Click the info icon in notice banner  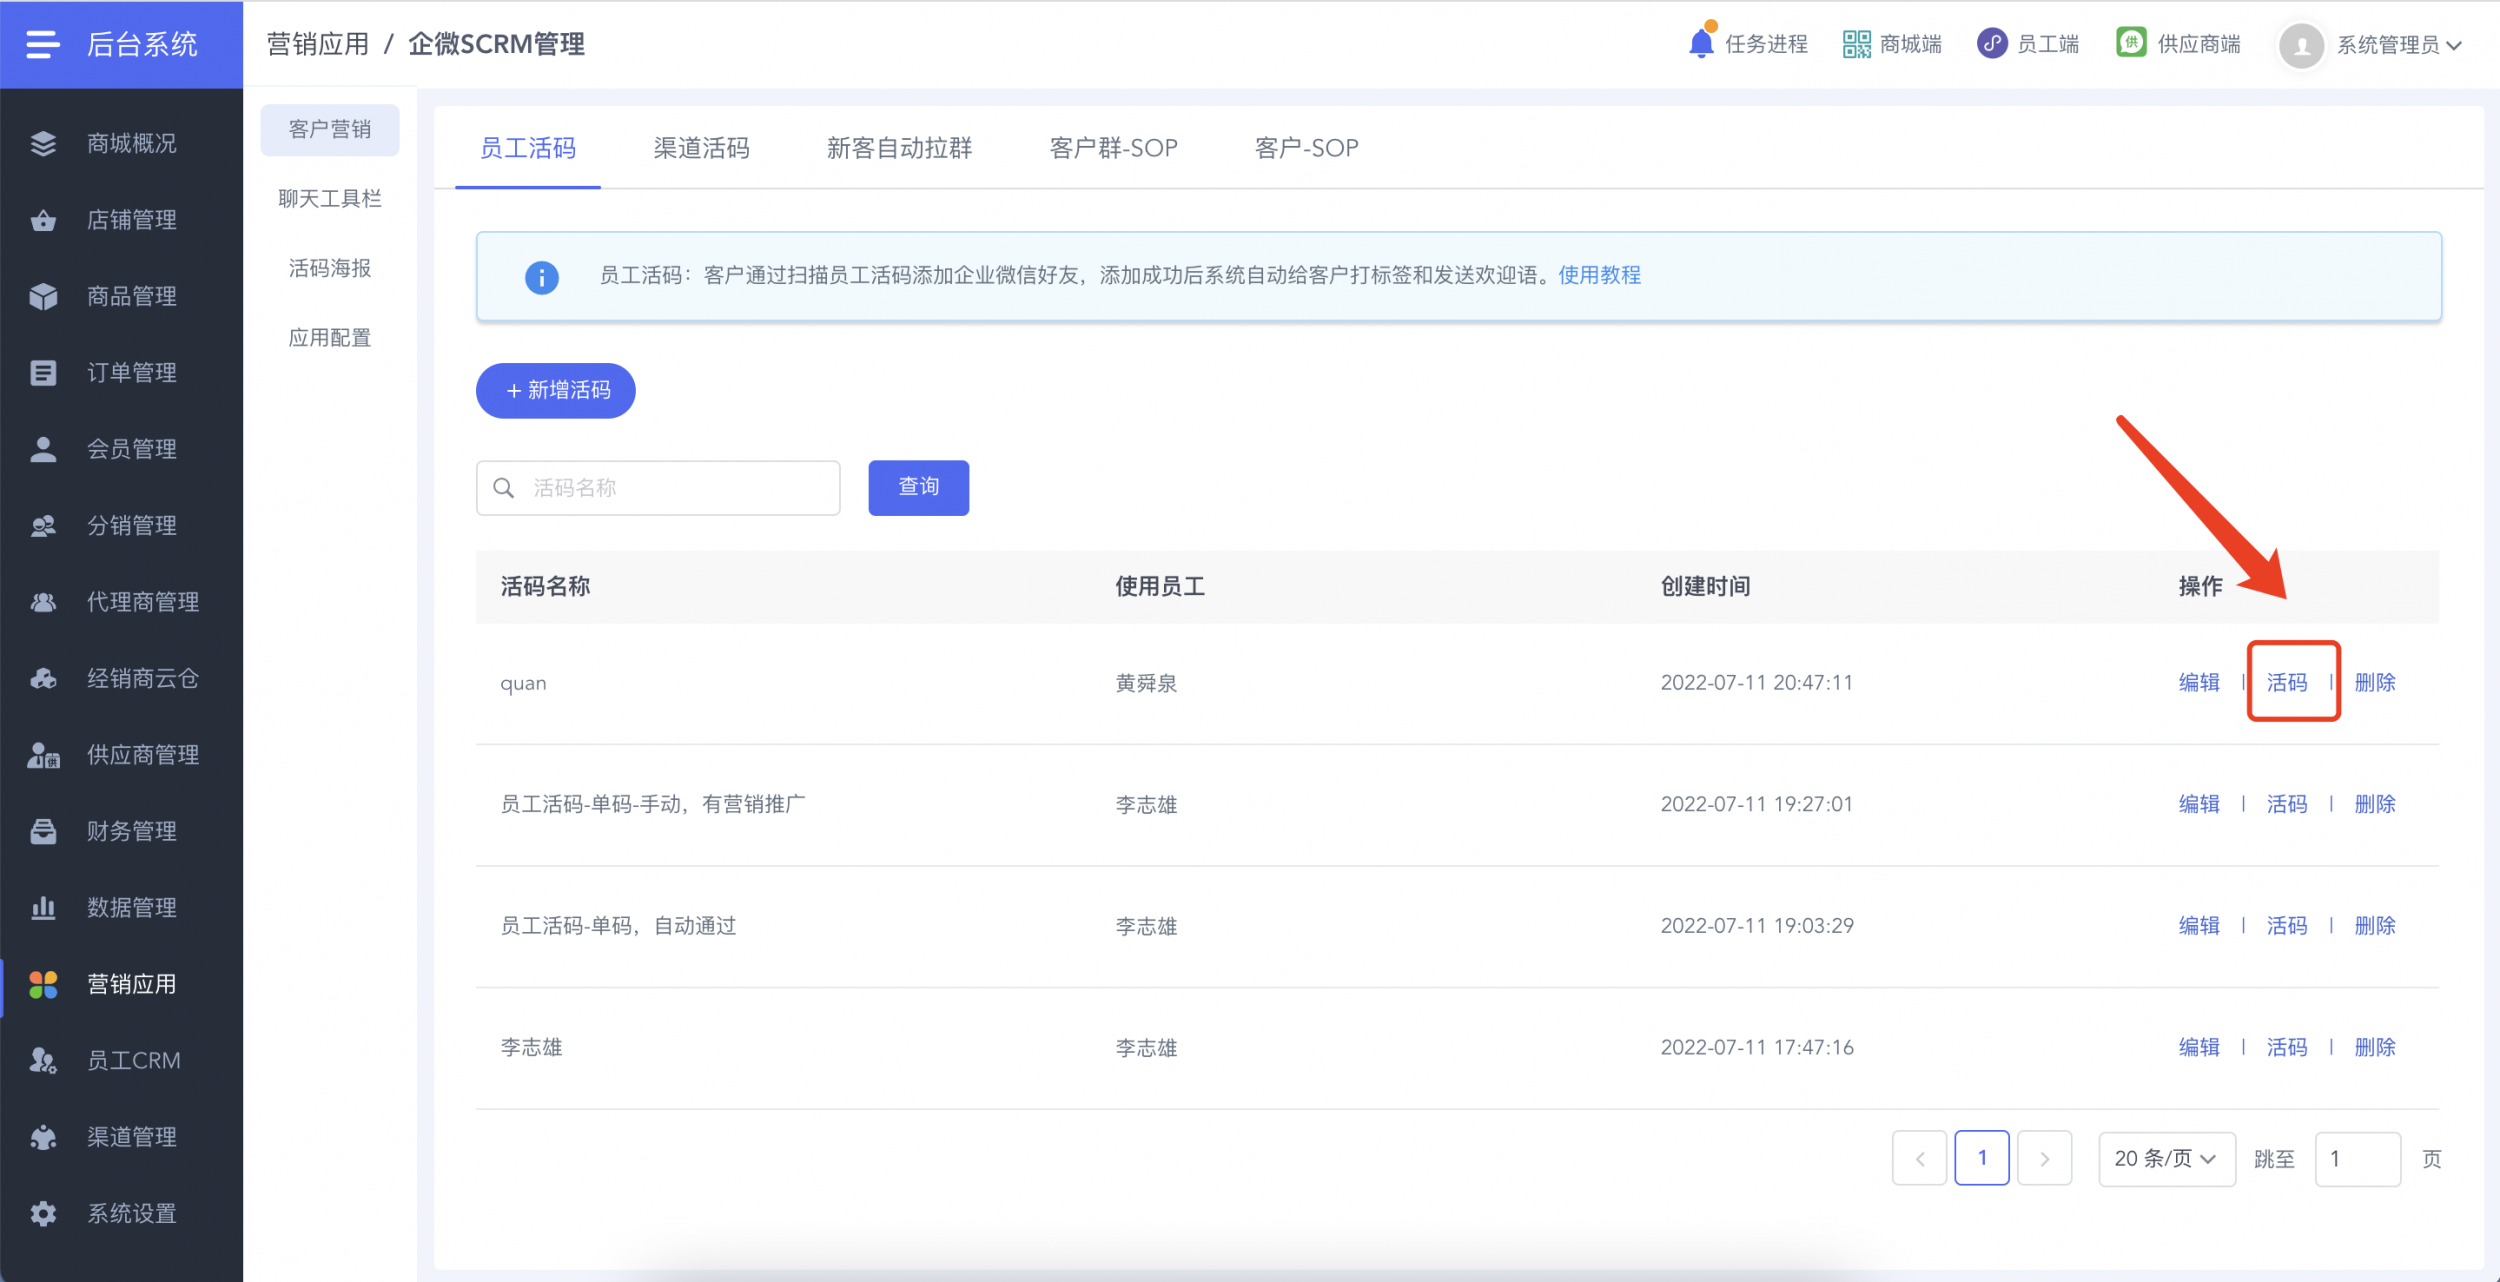542,277
